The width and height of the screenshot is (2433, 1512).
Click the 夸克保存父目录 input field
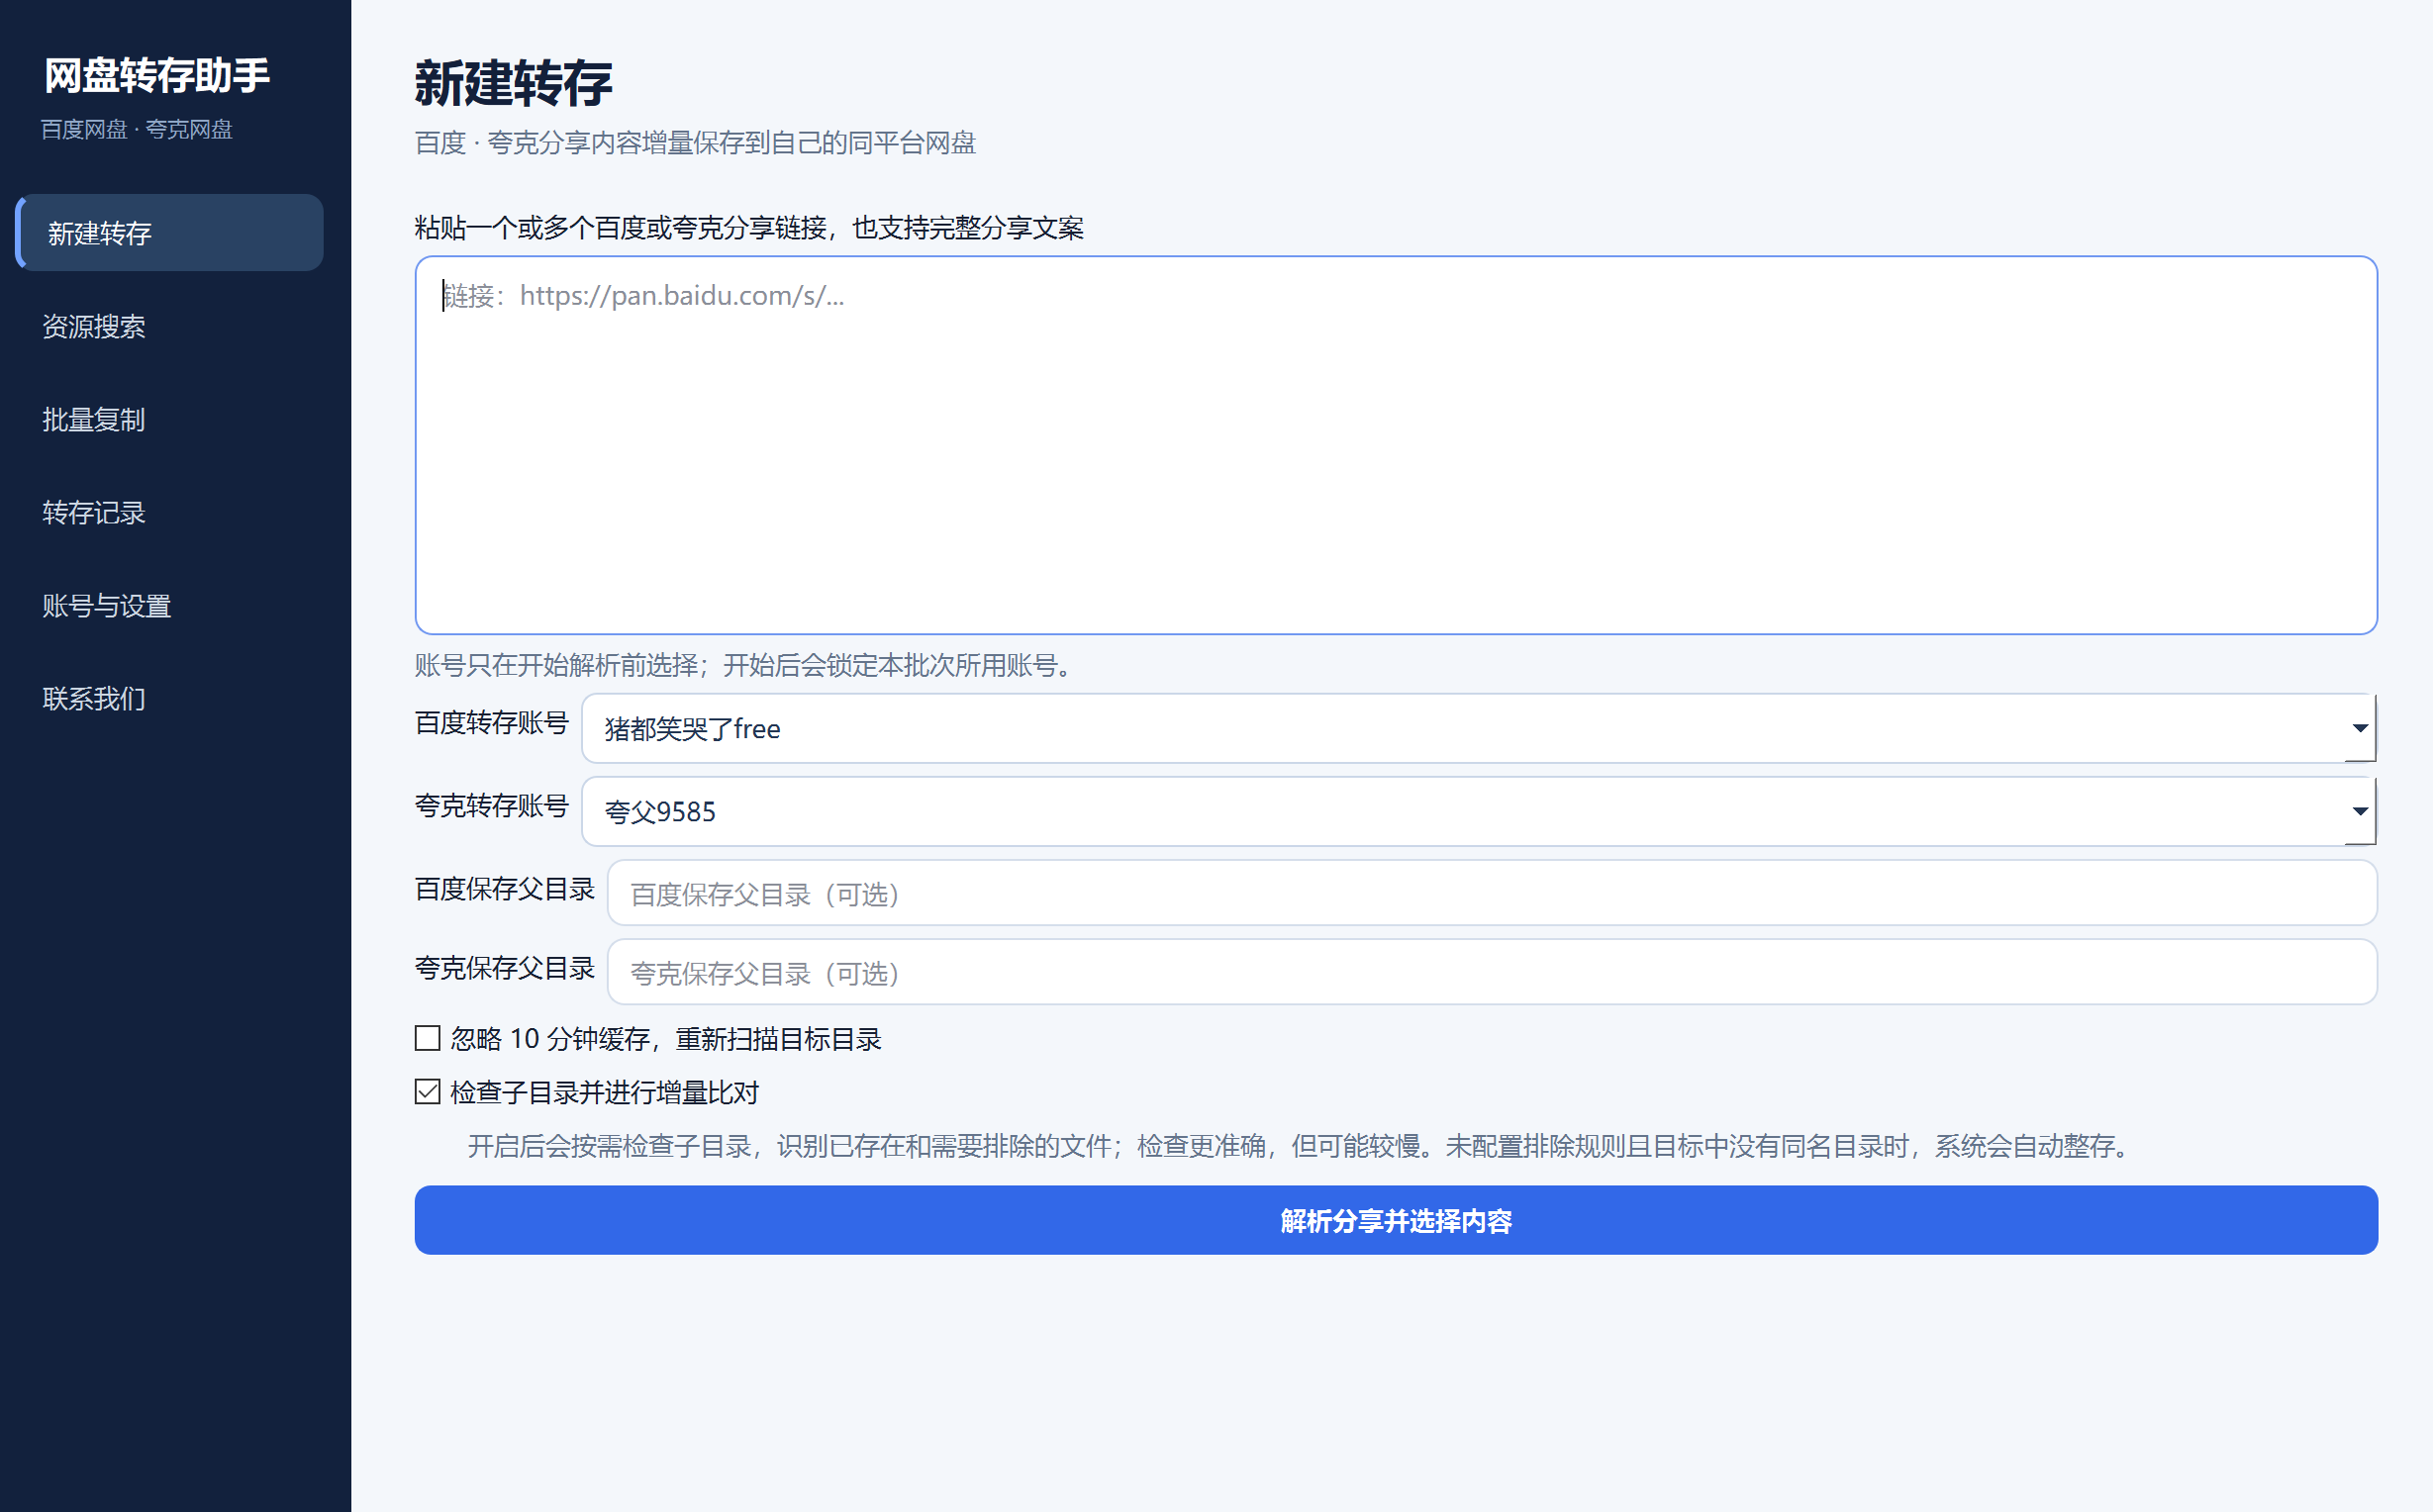[x=1491, y=972]
